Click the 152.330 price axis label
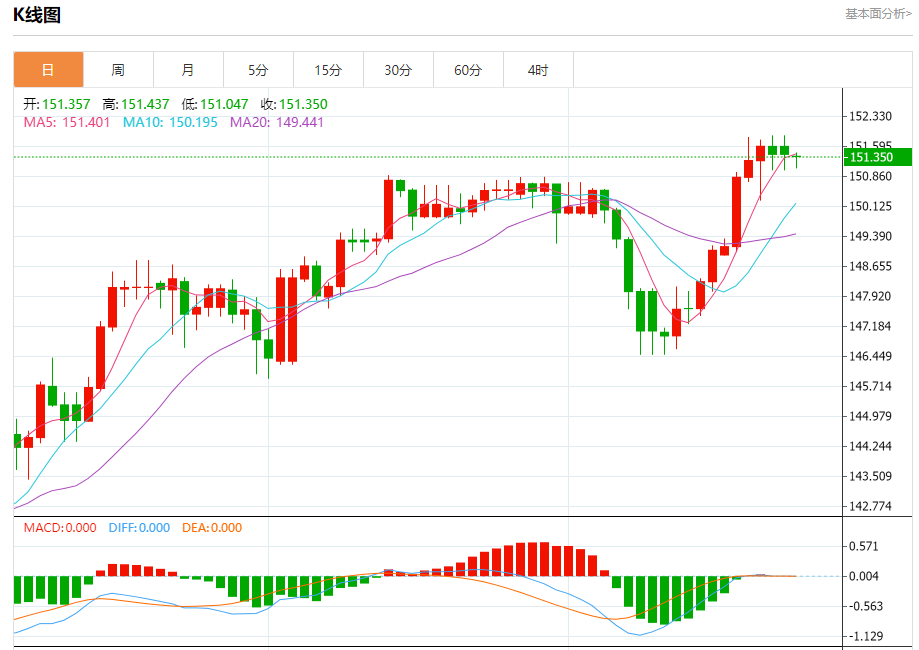This screenshot has width=919, height=650. 870,117
